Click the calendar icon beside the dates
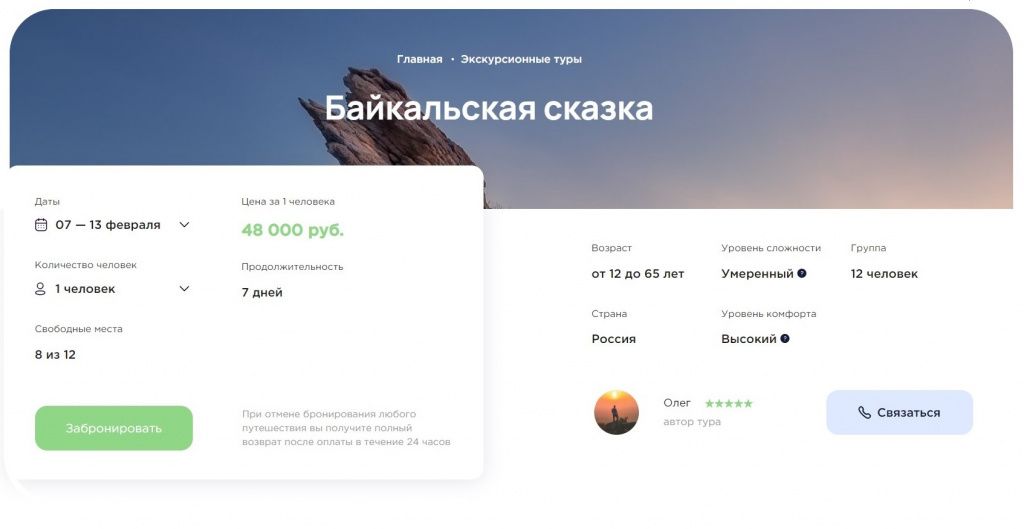1024x529 pixels. 40,225
